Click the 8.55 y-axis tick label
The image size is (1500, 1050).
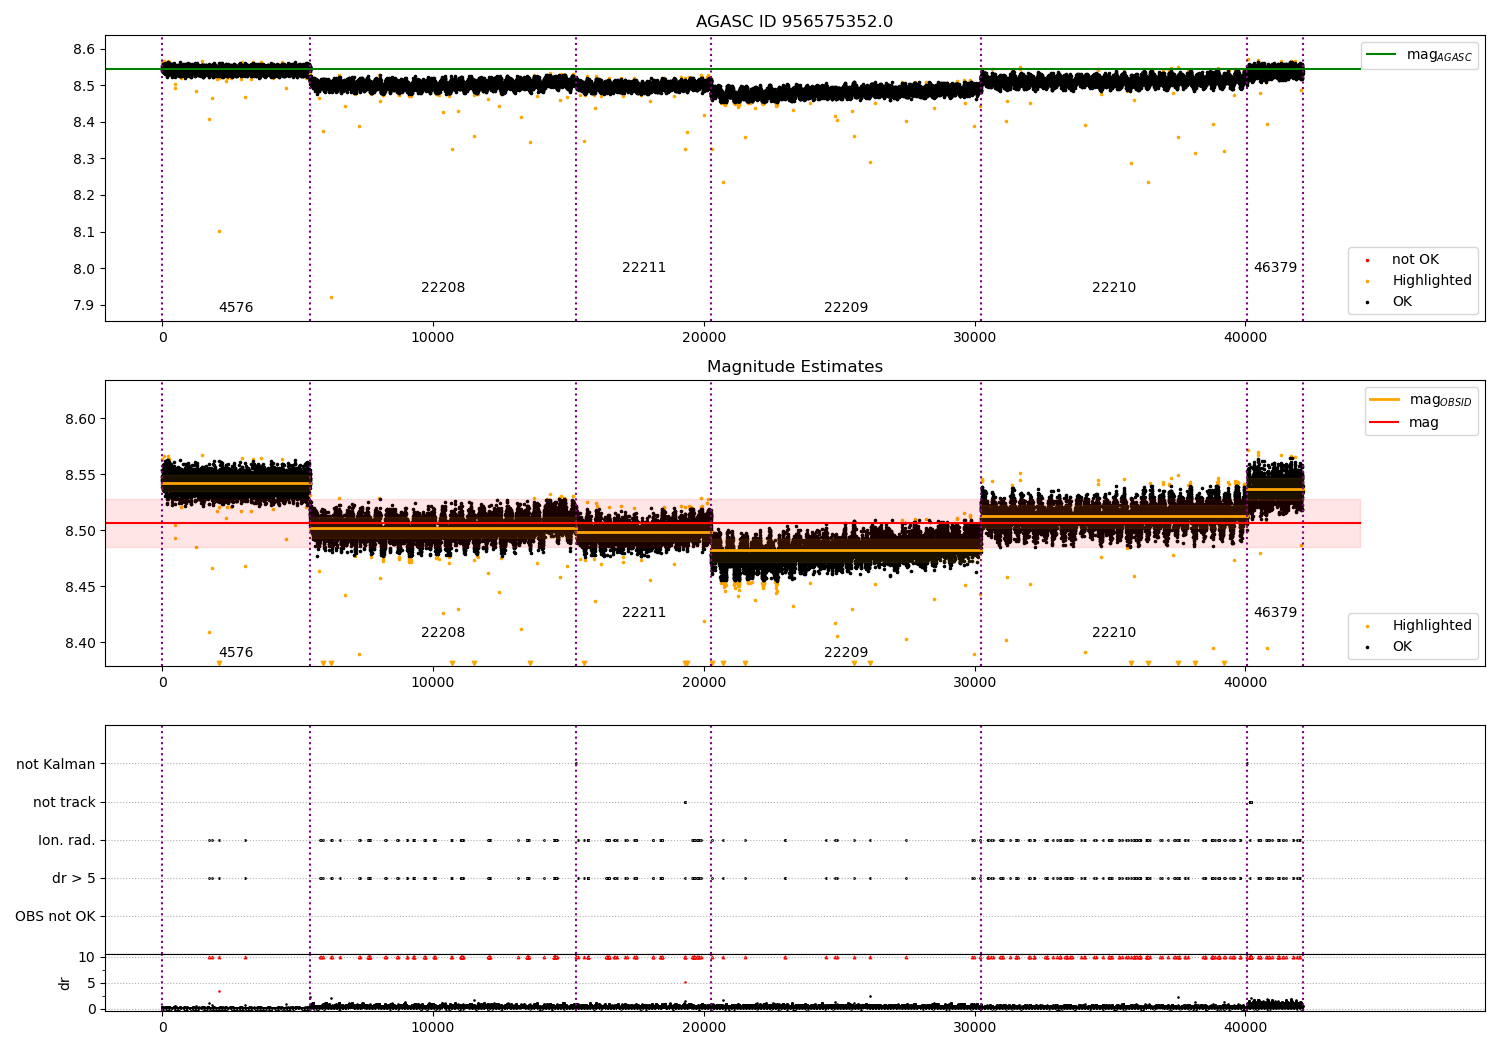click(x=80, y=476)
